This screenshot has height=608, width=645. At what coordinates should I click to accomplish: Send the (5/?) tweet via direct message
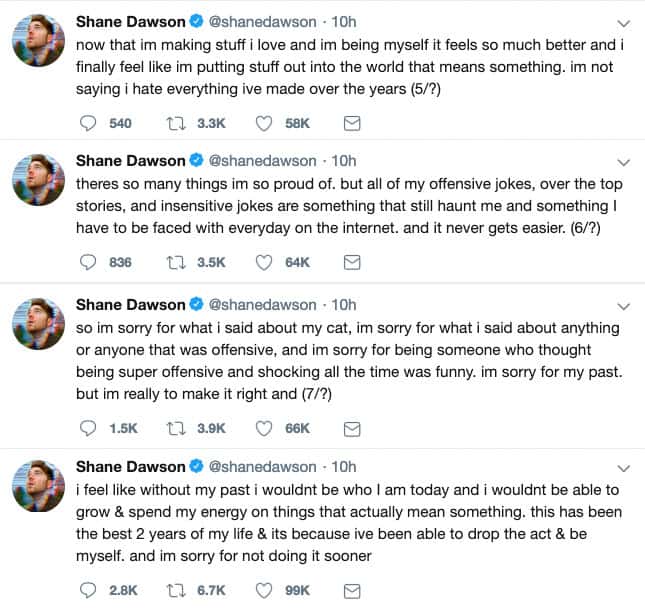(351, 123)
